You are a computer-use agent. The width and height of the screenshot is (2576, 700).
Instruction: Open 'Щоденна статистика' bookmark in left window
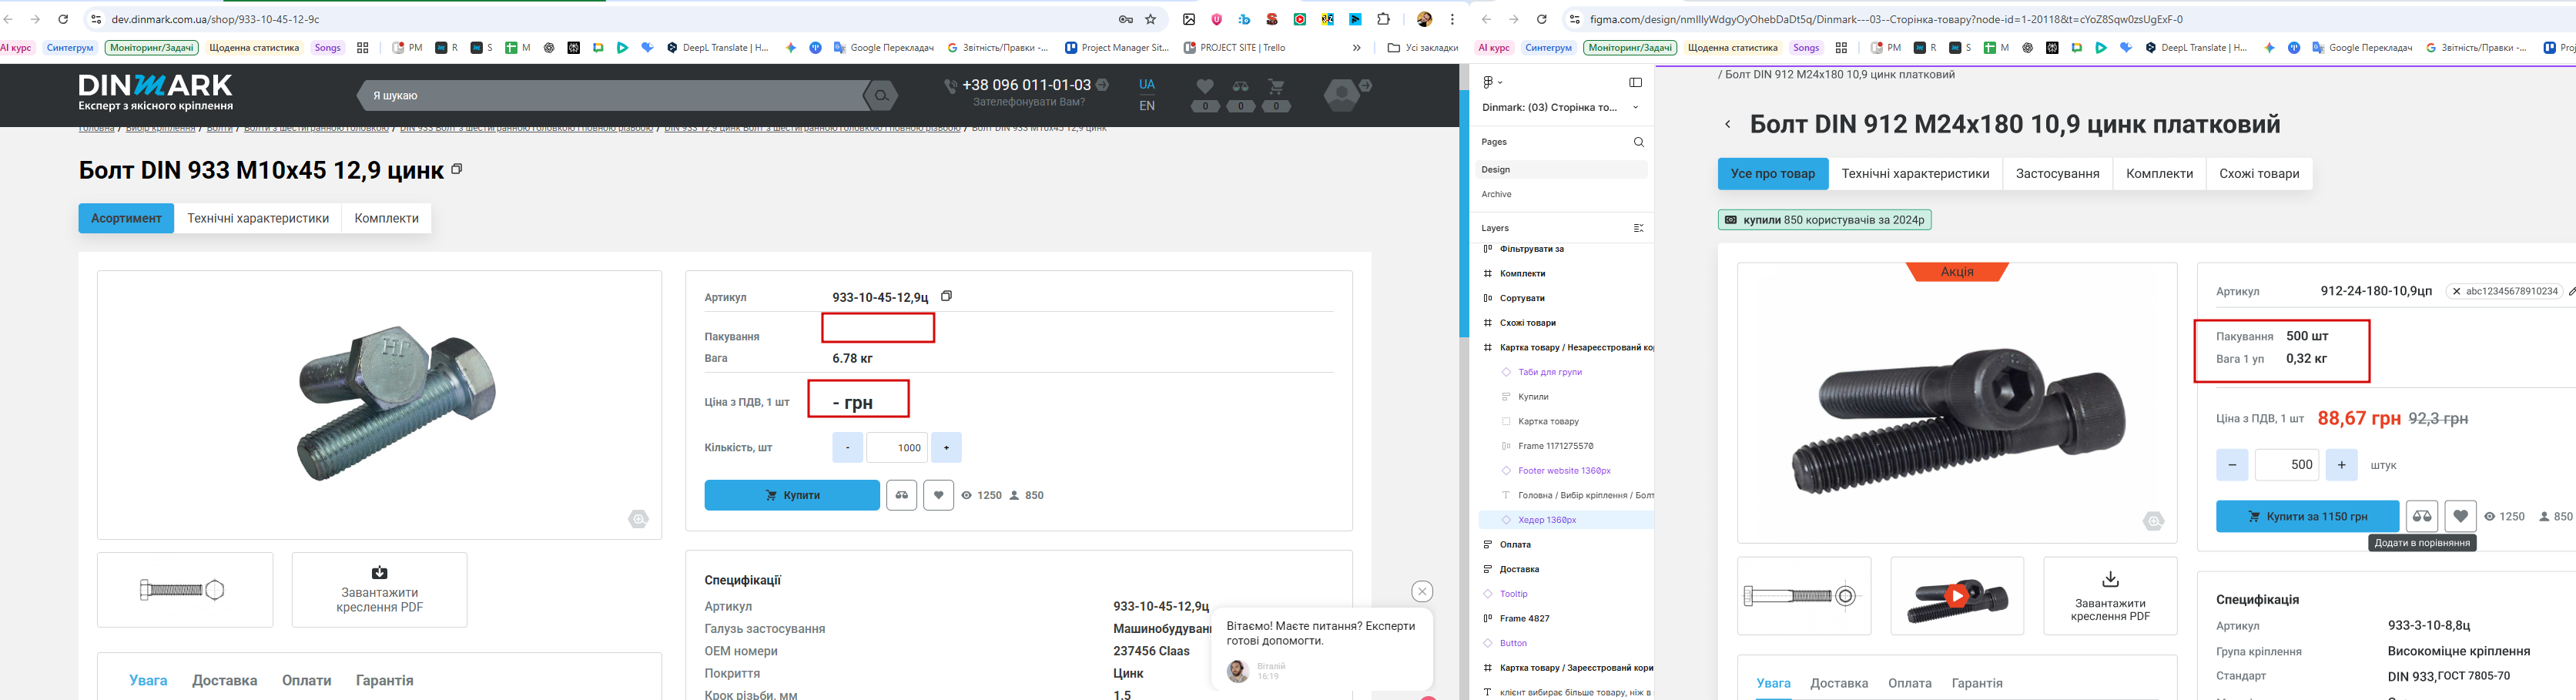tap(254, 47)
